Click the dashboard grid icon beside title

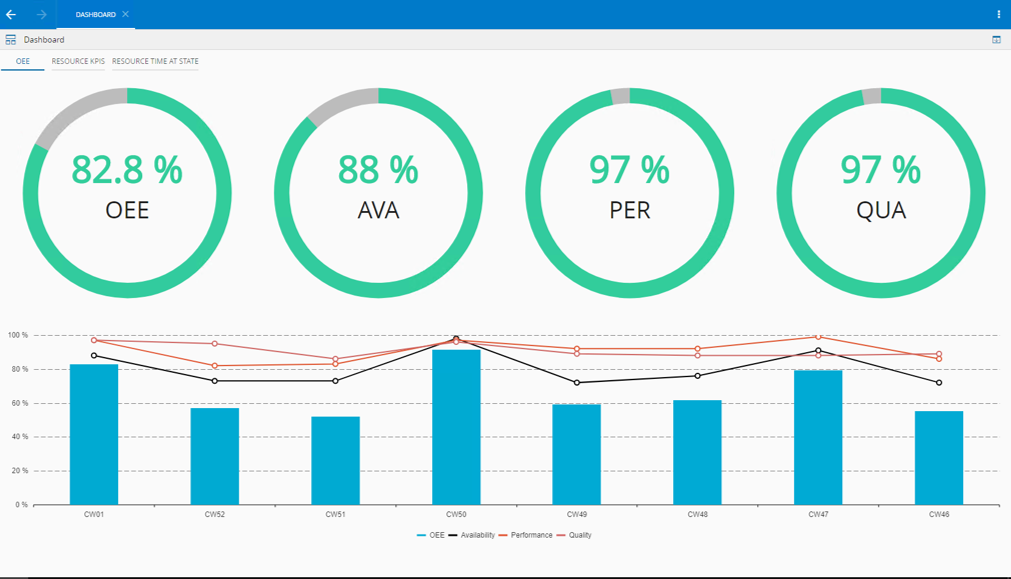[x=11, y=40]
